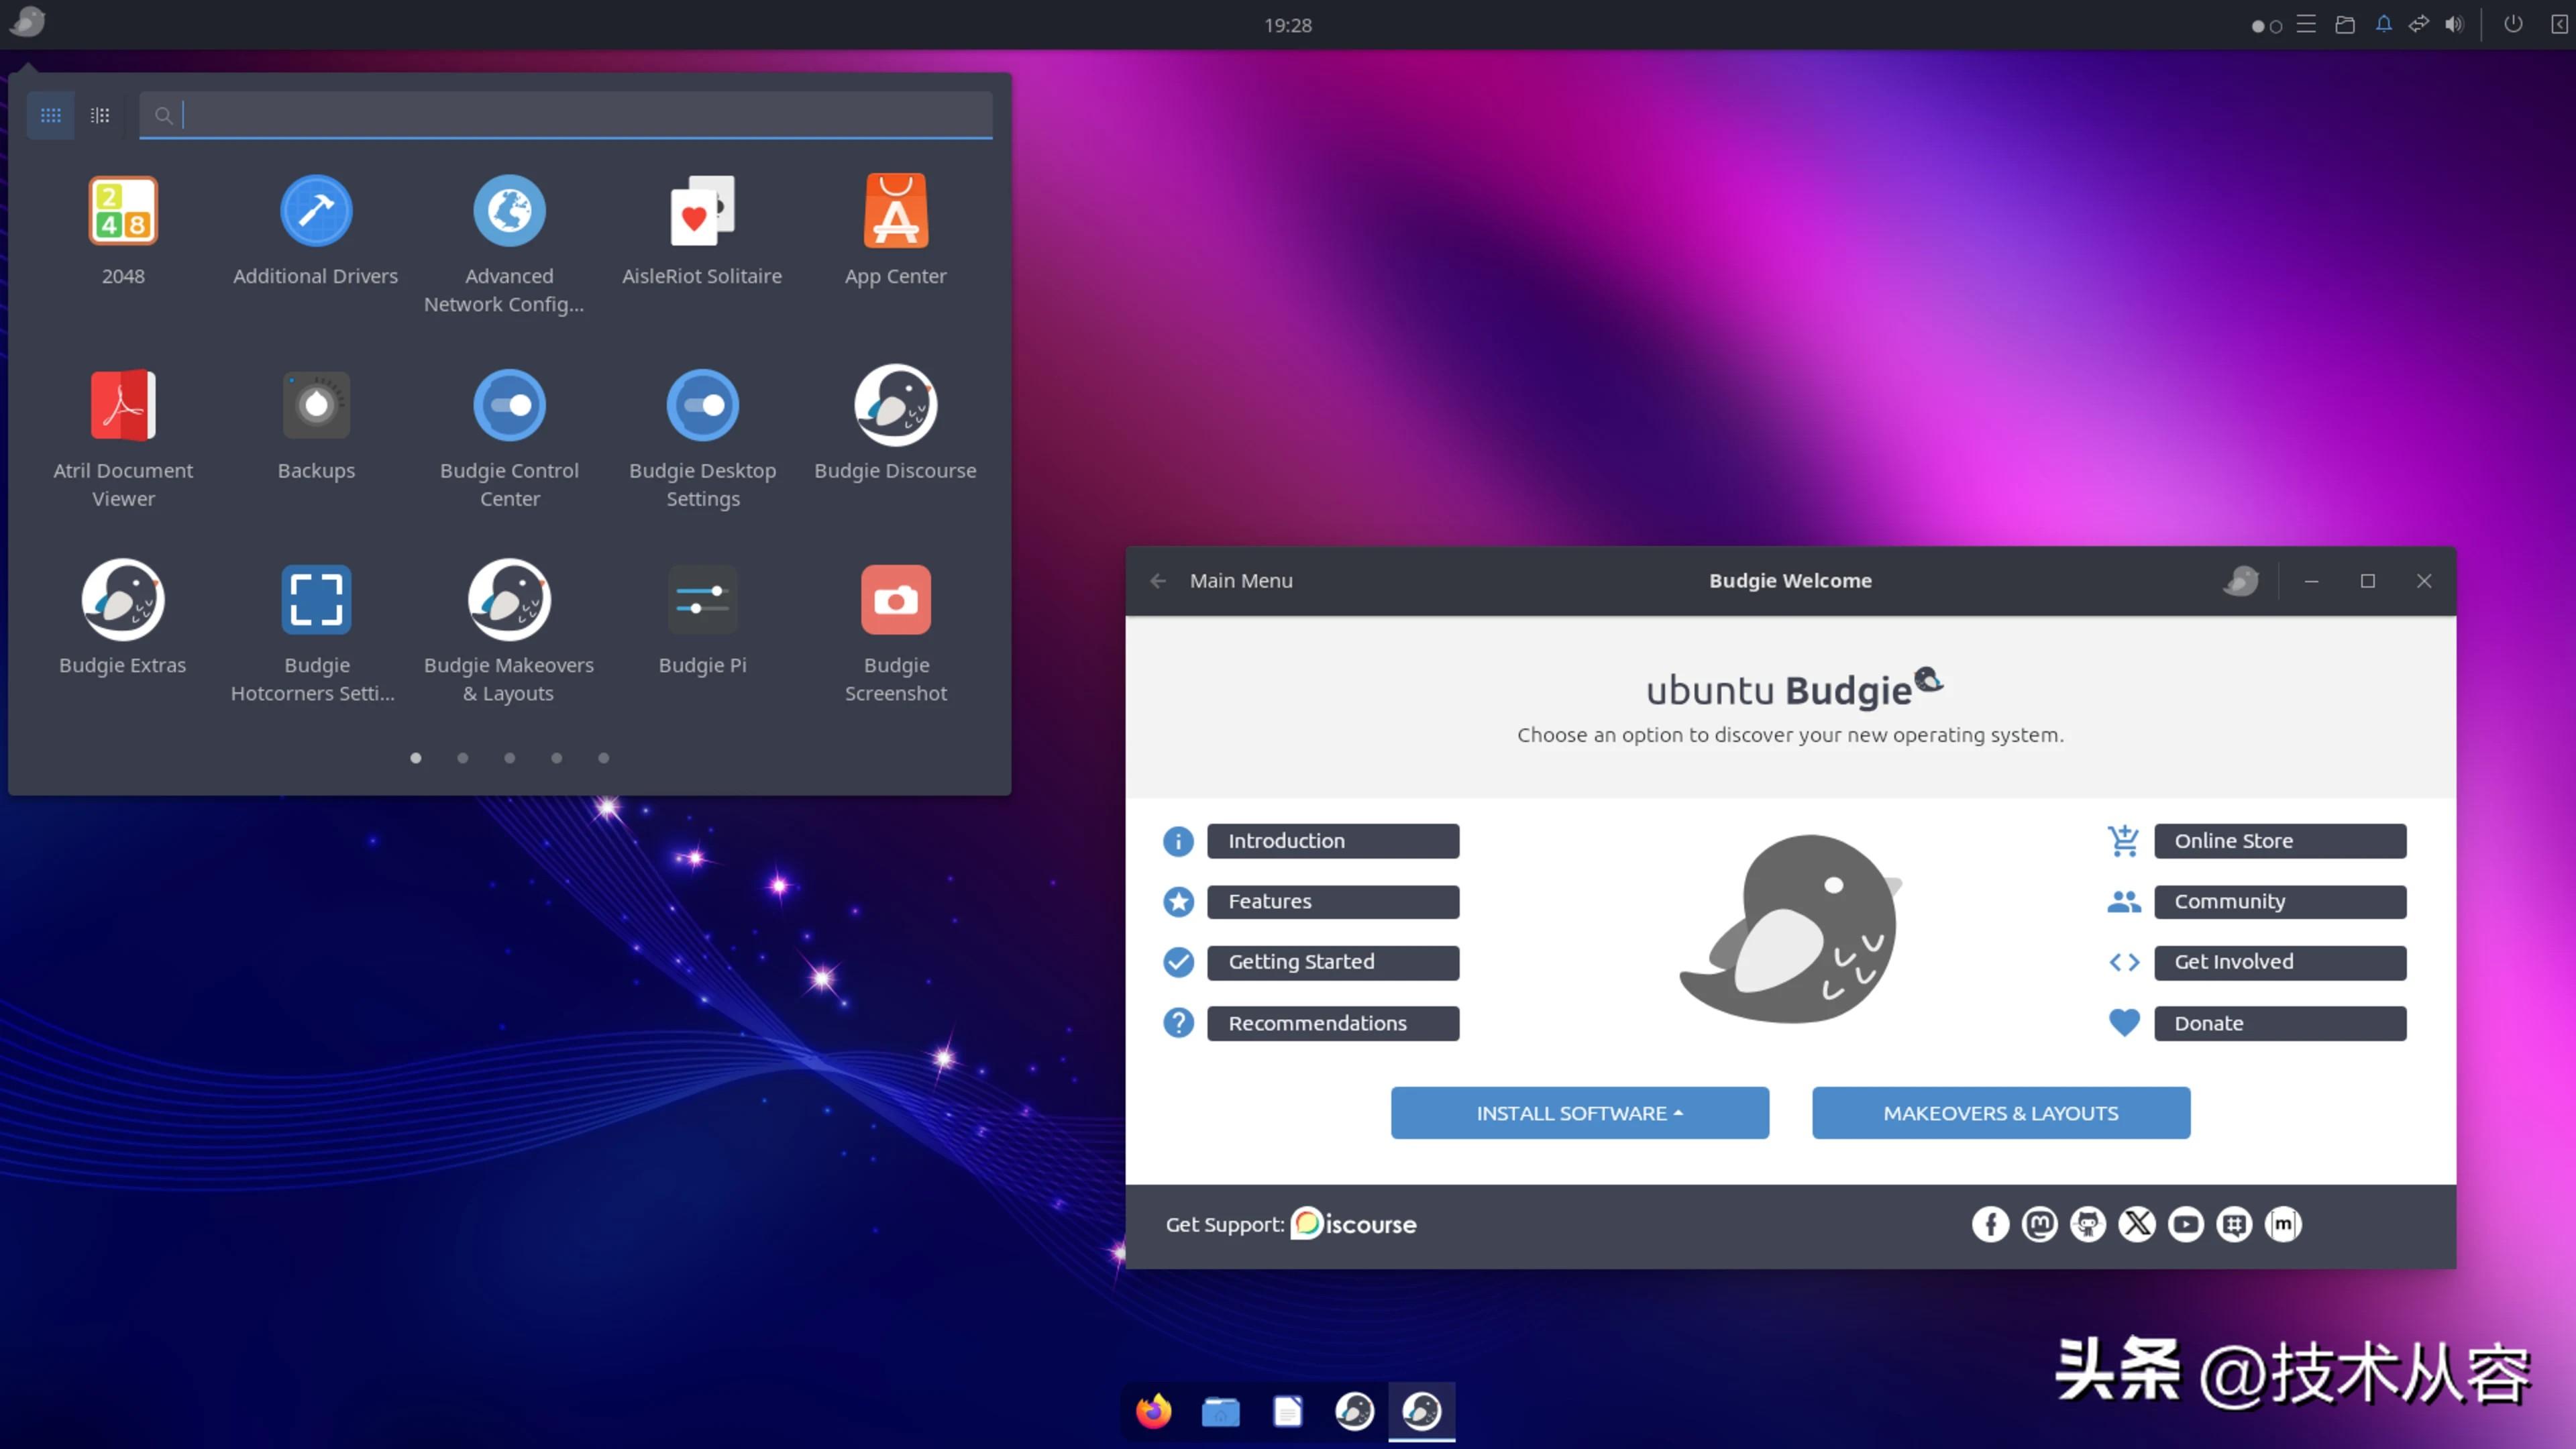This screenshot has height=1449, width=2576.
Task: Go to second page of apps
Action: 462,758
